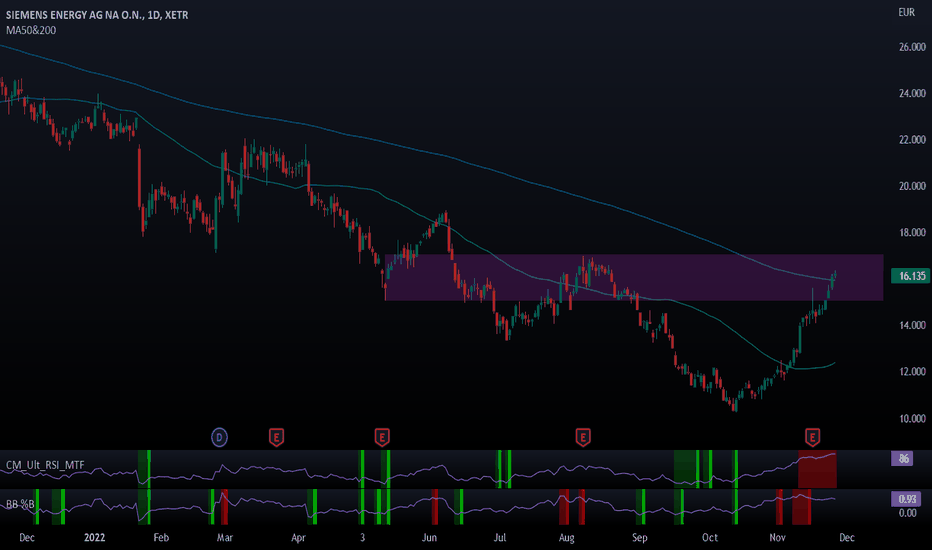Image resolution: width=932 pixels, height=550 pixels.
Task: Select the BB %B indicator label
Action: tap(20, 504)
